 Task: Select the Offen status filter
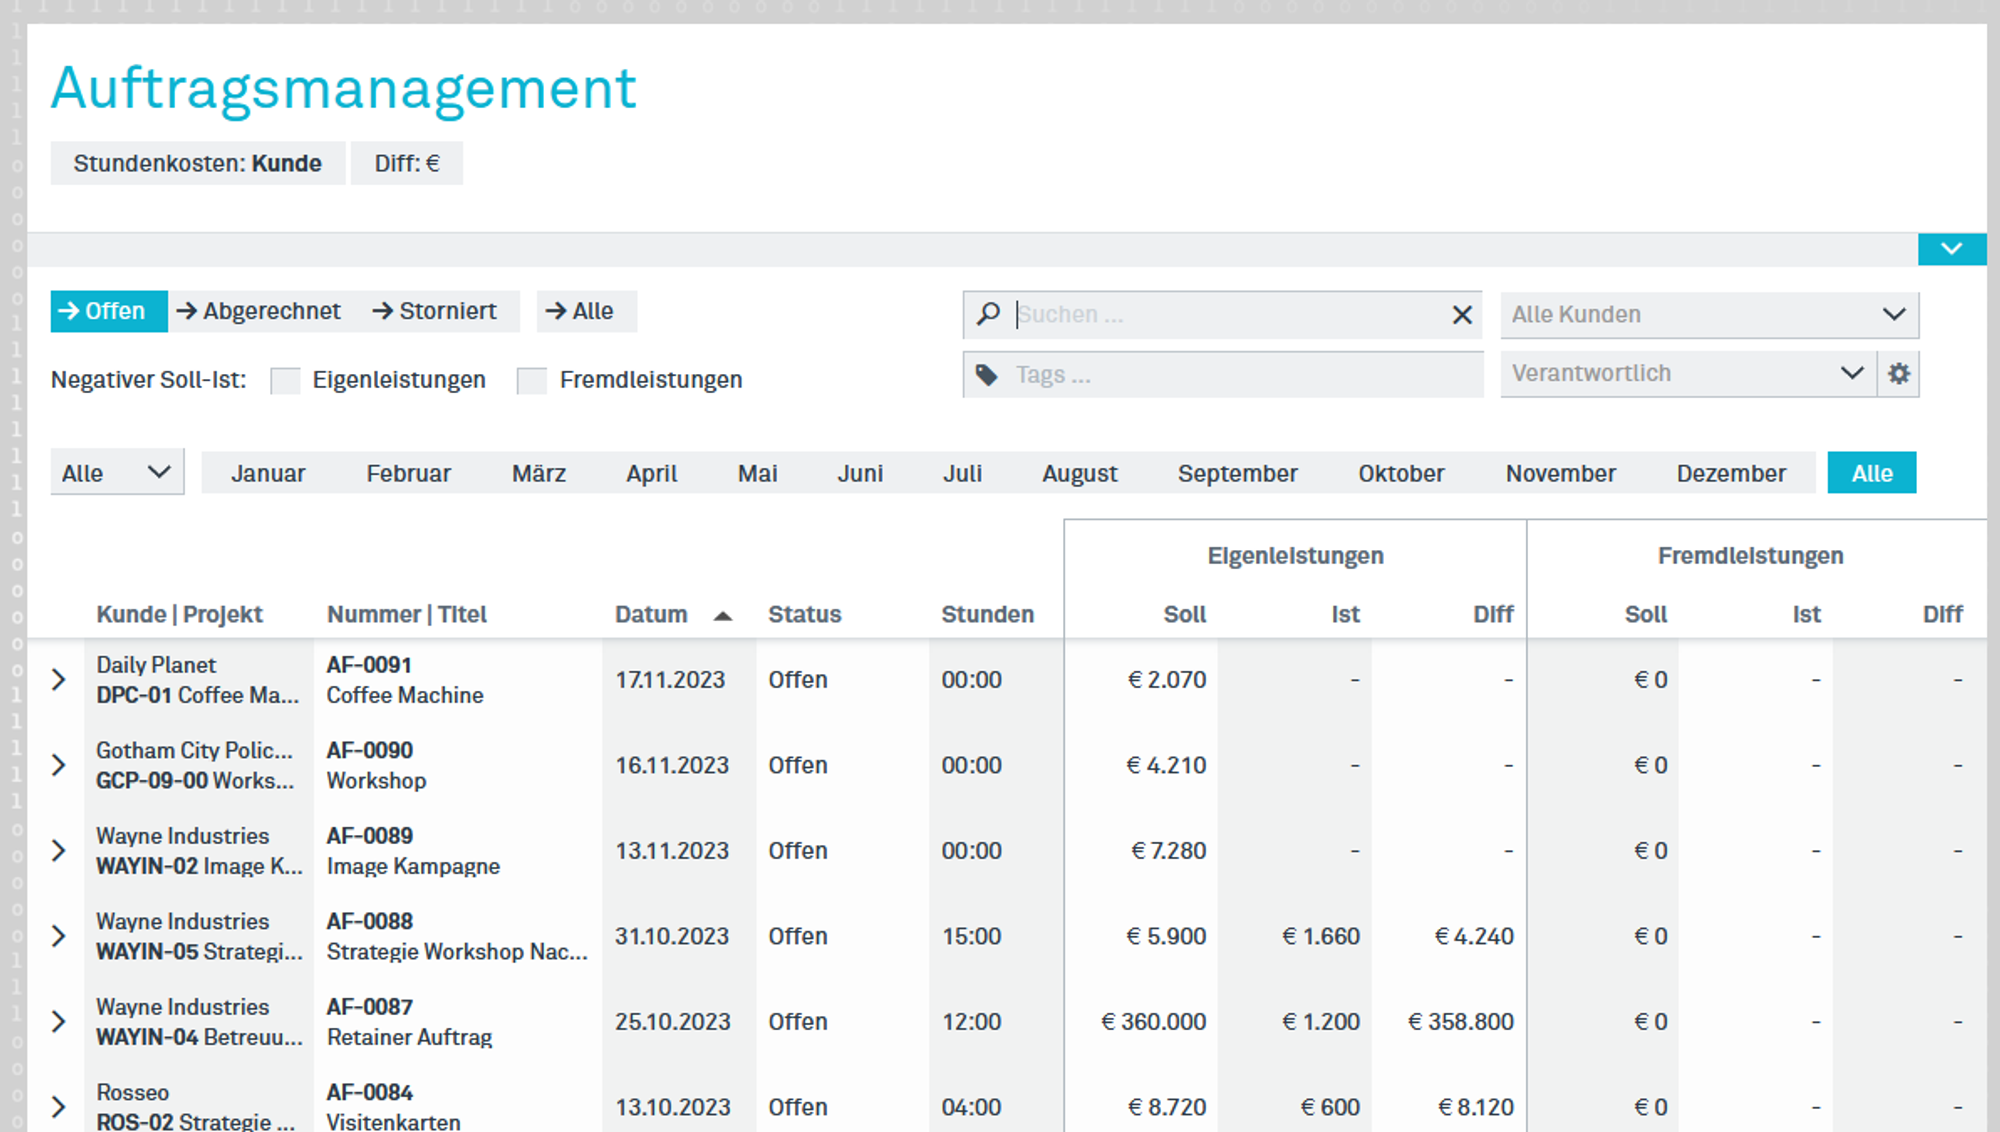pos(109,311)
